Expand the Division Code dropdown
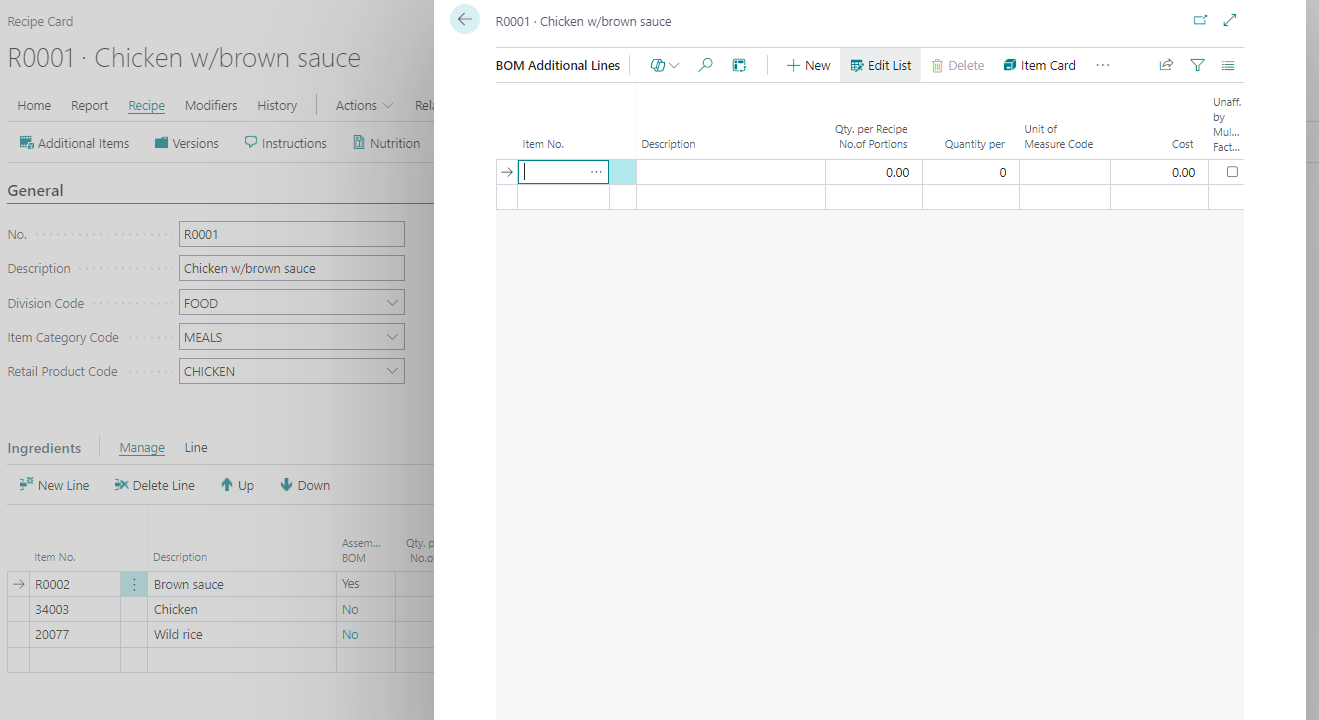1319x720 pixels. click(x=392, y=303)
